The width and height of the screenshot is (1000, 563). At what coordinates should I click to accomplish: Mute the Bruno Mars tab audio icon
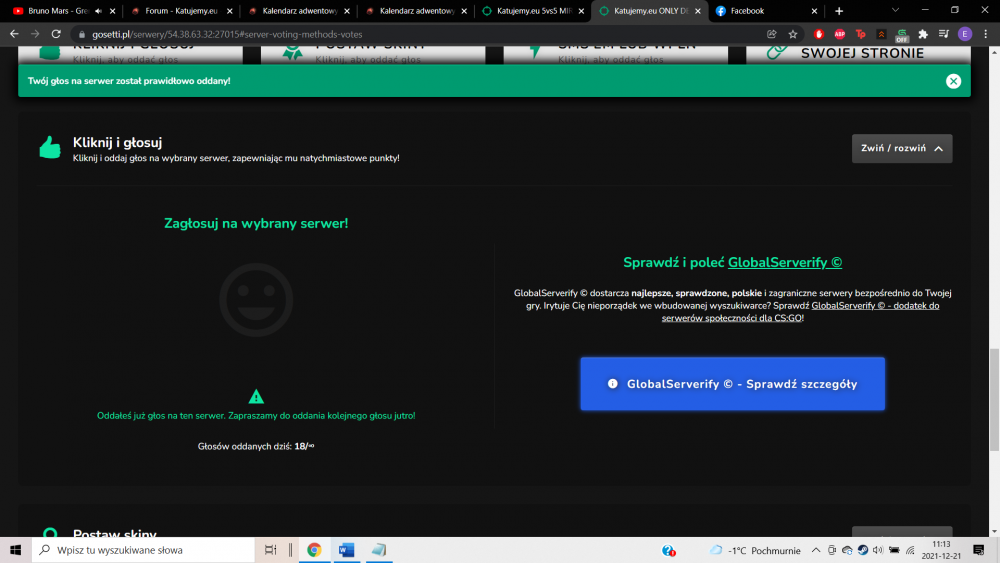point(98,11)
